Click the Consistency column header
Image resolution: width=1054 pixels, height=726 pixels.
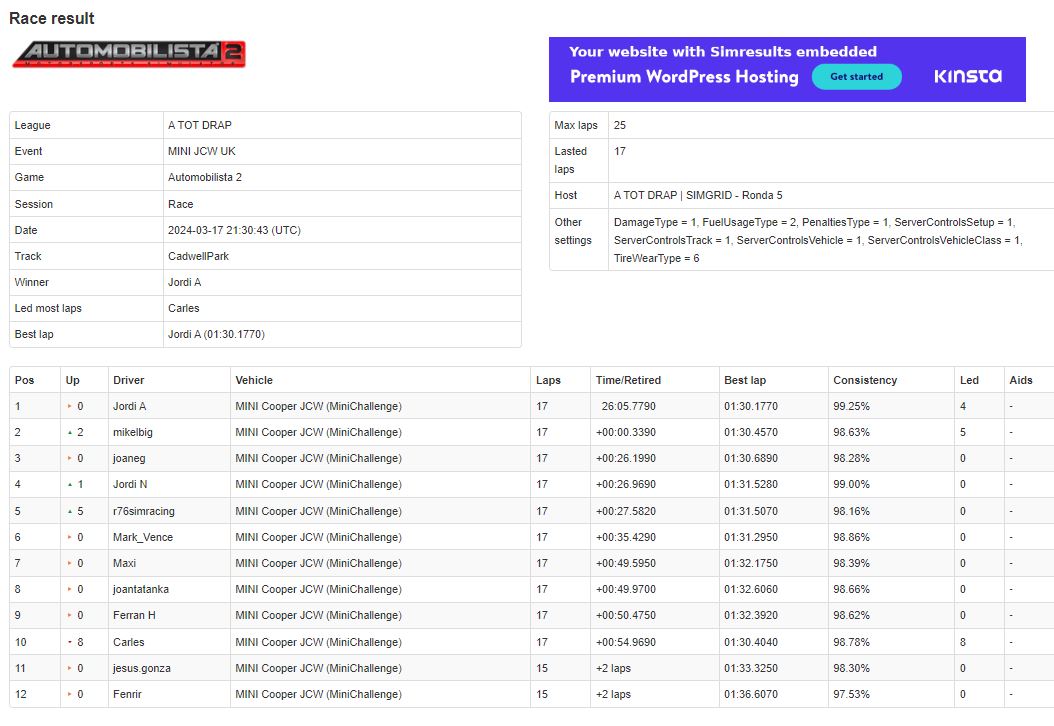click(865, 380)
